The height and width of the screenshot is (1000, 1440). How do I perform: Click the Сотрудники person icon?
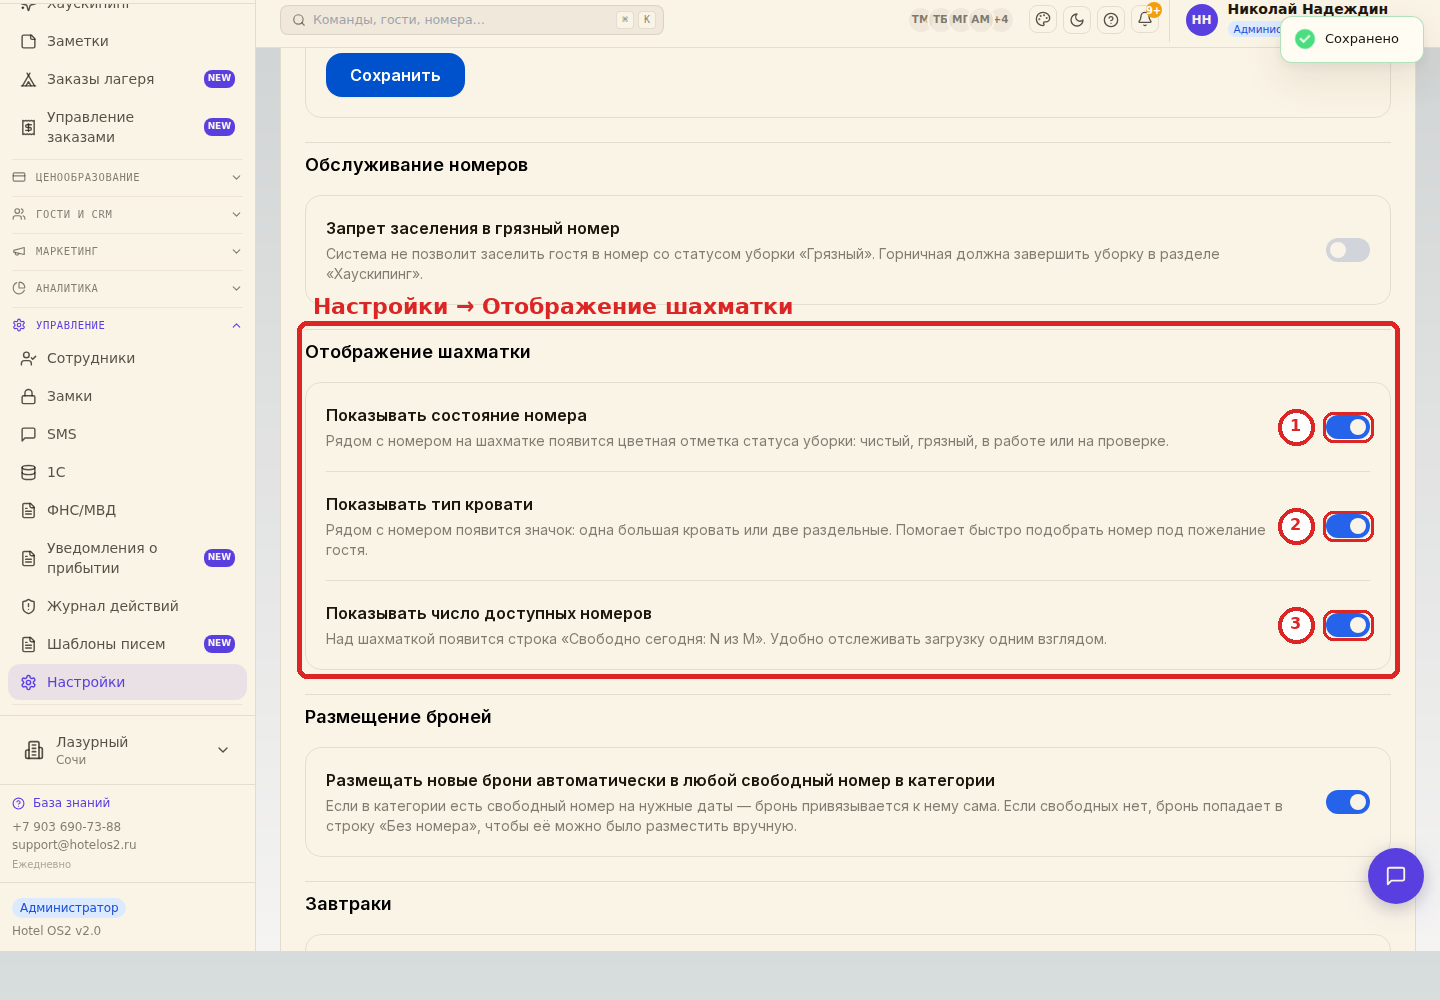29,358
